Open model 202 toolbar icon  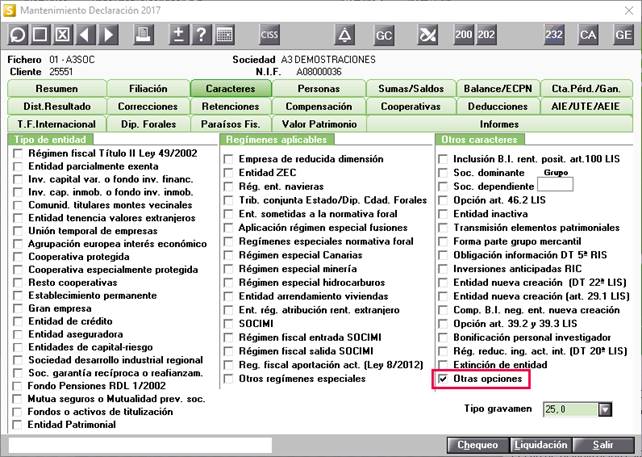tap(486, 35)
